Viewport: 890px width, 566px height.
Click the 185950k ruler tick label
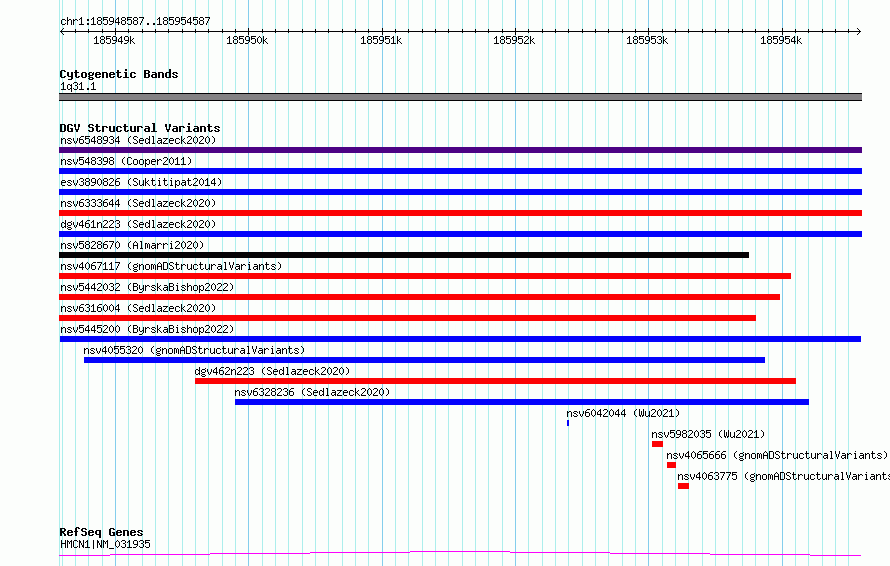[247, 40]
